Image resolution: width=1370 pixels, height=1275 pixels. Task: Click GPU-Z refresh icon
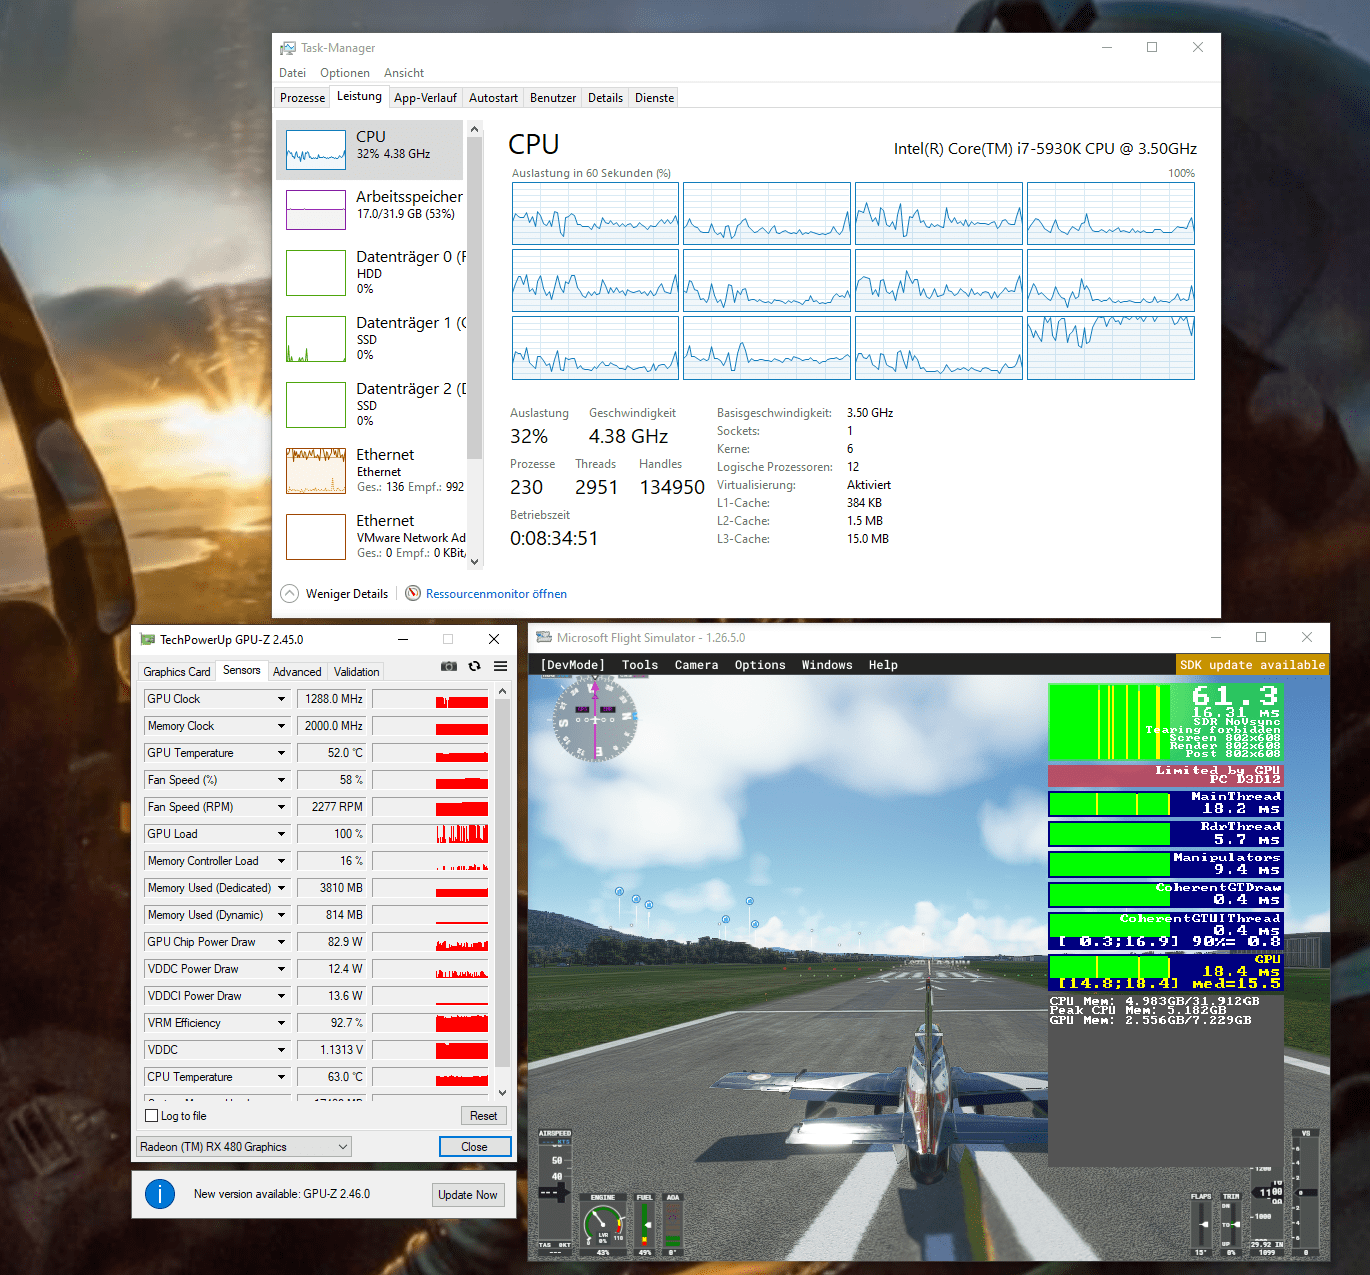(475, 666)
